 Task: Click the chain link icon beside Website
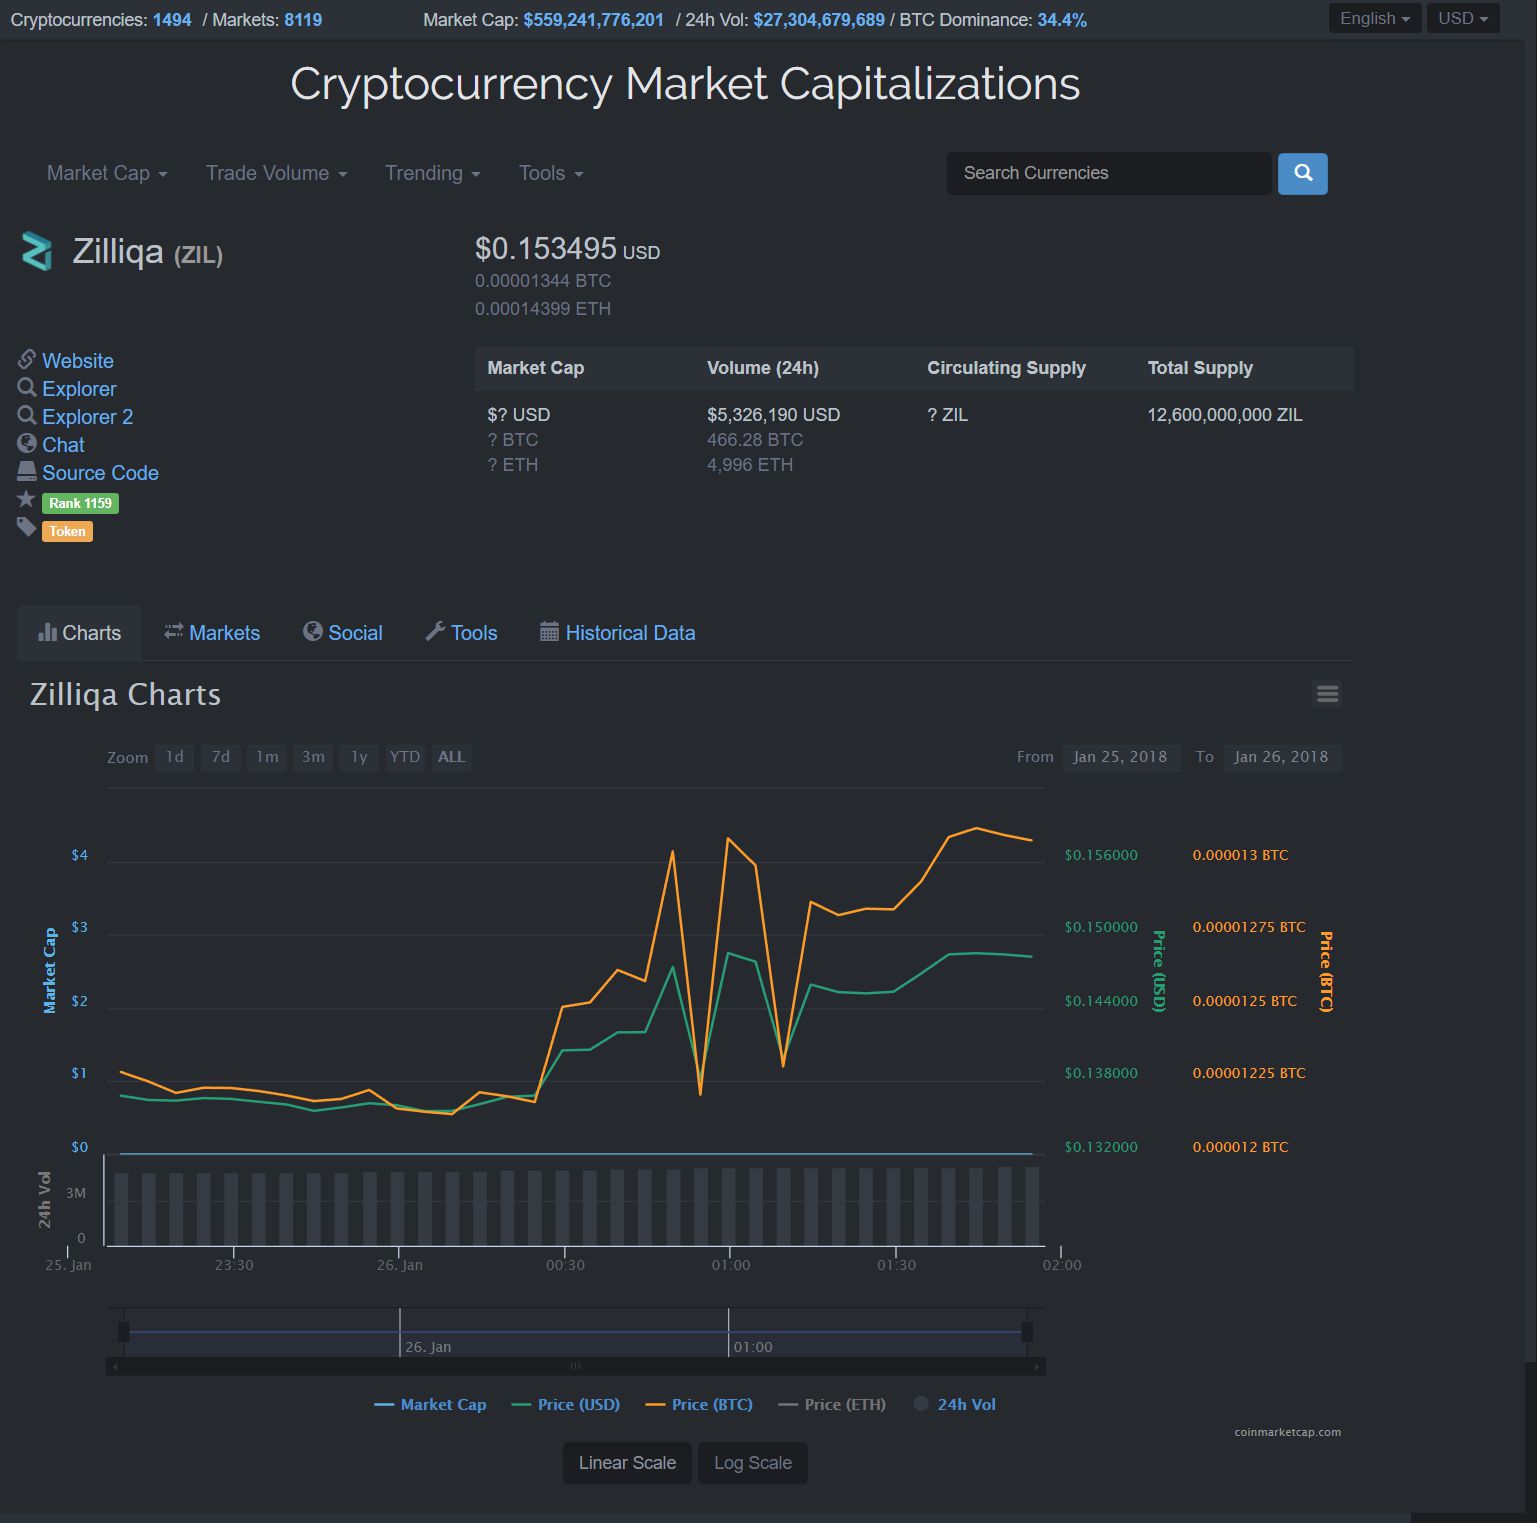[x=27, y=359]
